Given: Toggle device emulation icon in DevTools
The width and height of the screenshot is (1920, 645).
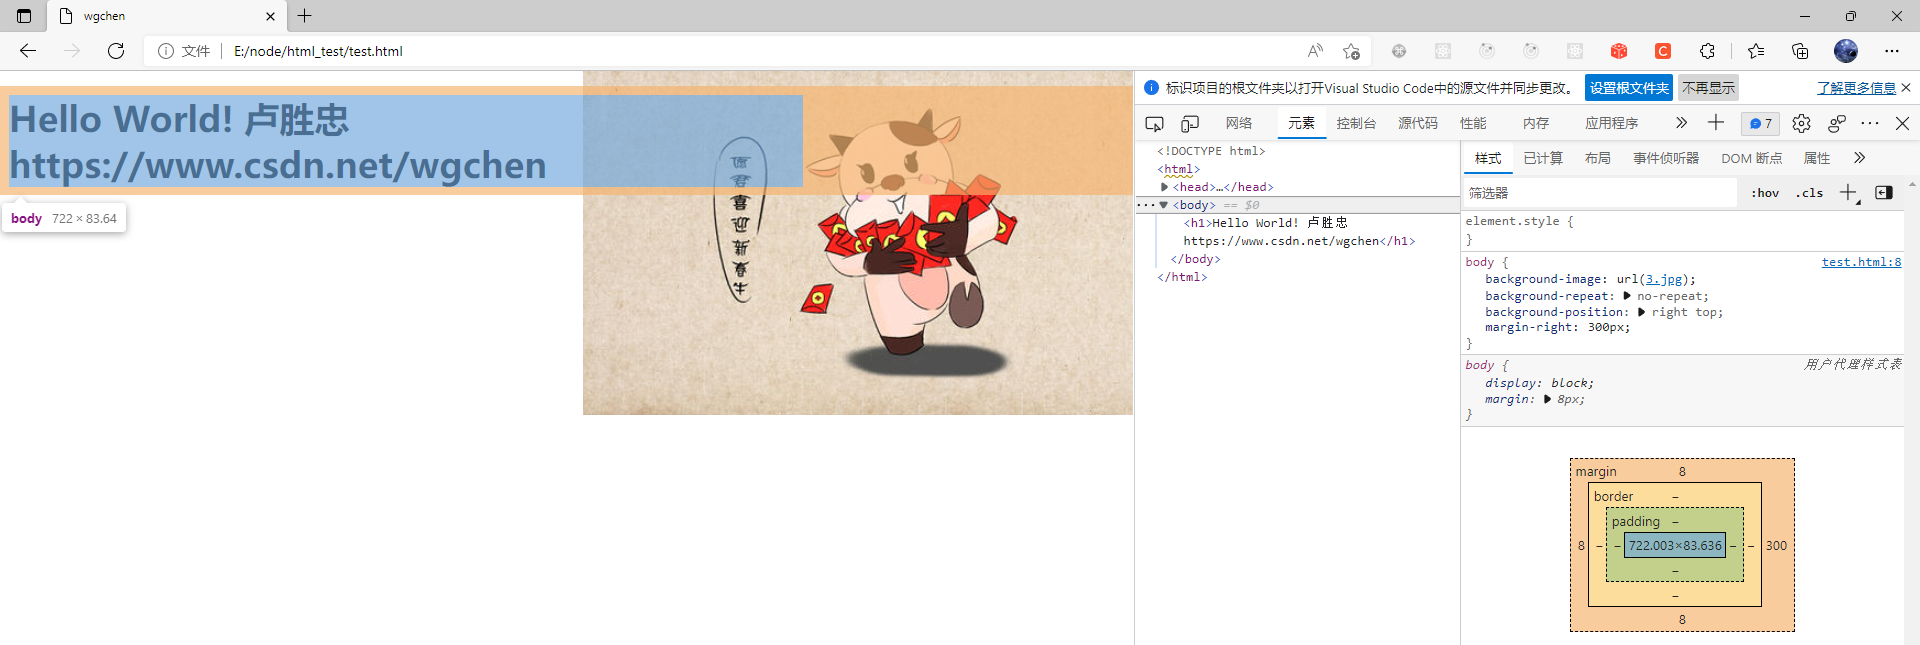Looking at the screenshot, I should click(1190, 124).
